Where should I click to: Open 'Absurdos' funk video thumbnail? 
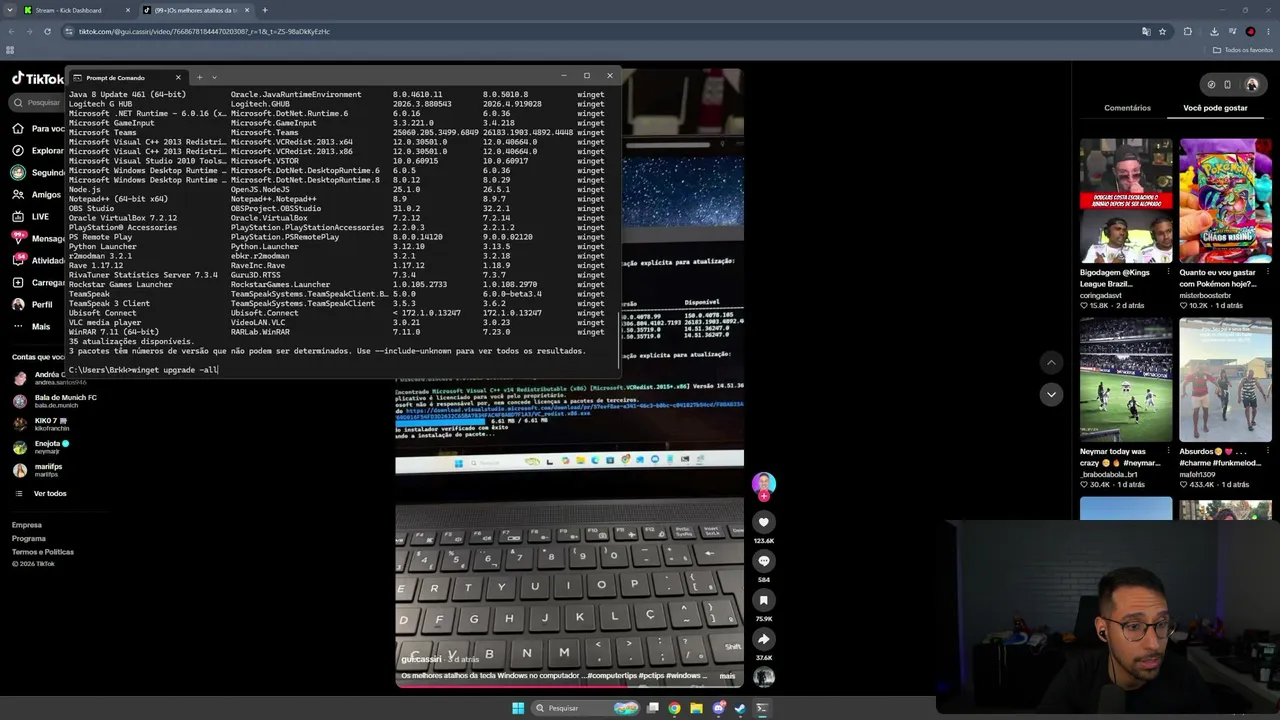(1226, 380)
